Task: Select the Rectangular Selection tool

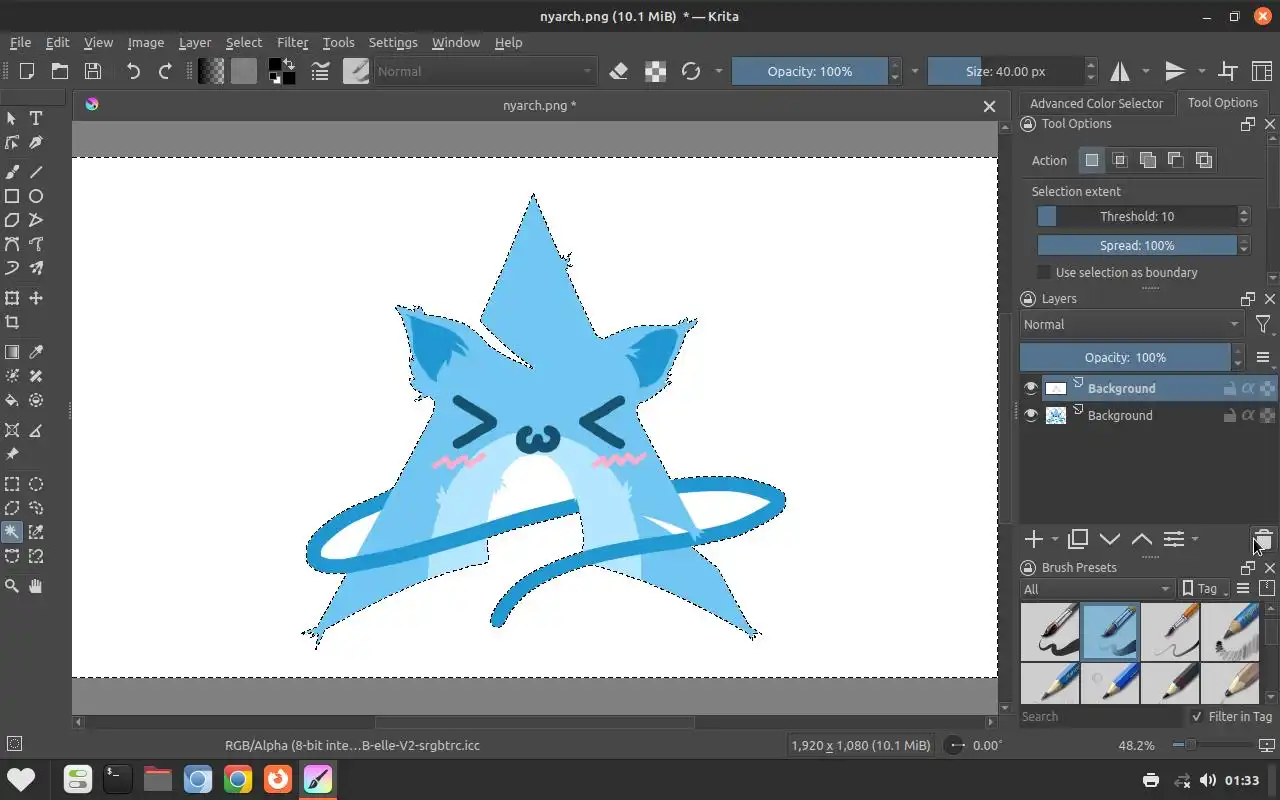Action: 12,484
